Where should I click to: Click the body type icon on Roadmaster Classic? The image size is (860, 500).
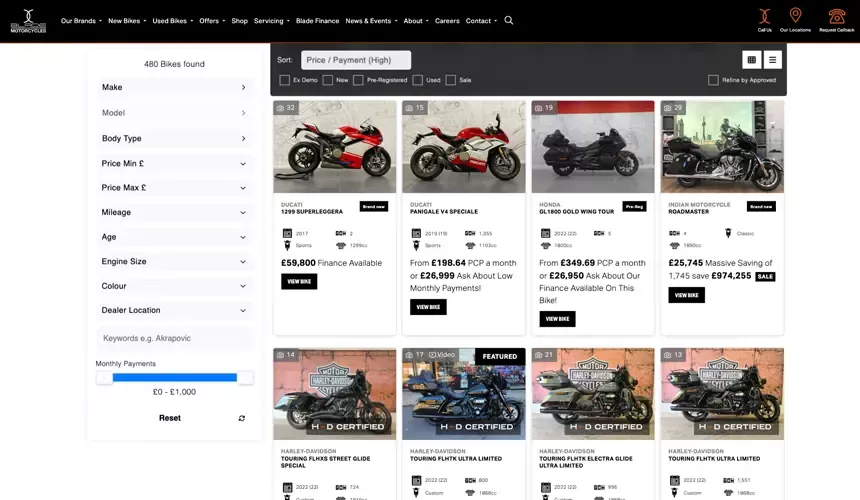(728, 233)
